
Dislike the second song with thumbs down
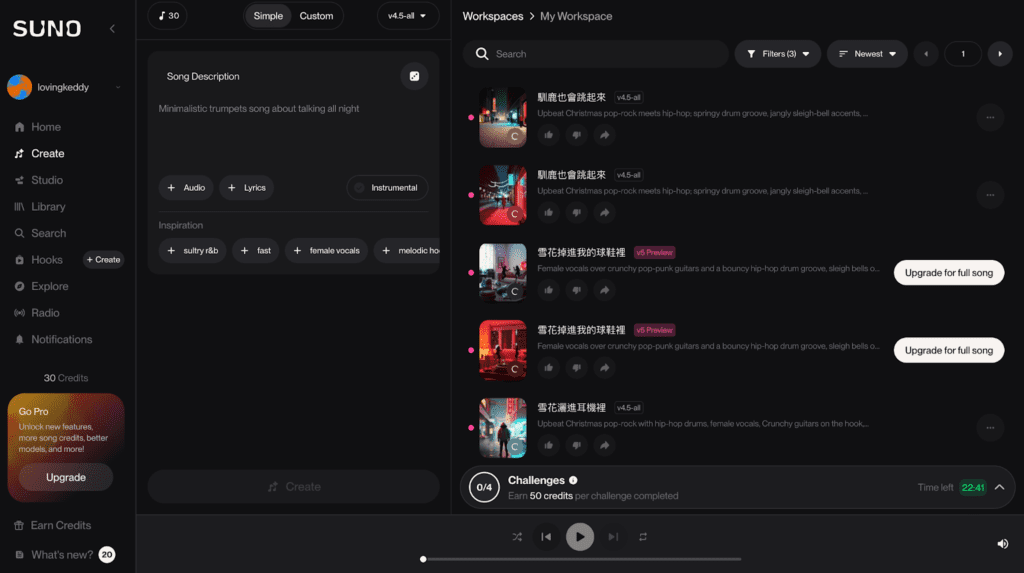[576, 212]
